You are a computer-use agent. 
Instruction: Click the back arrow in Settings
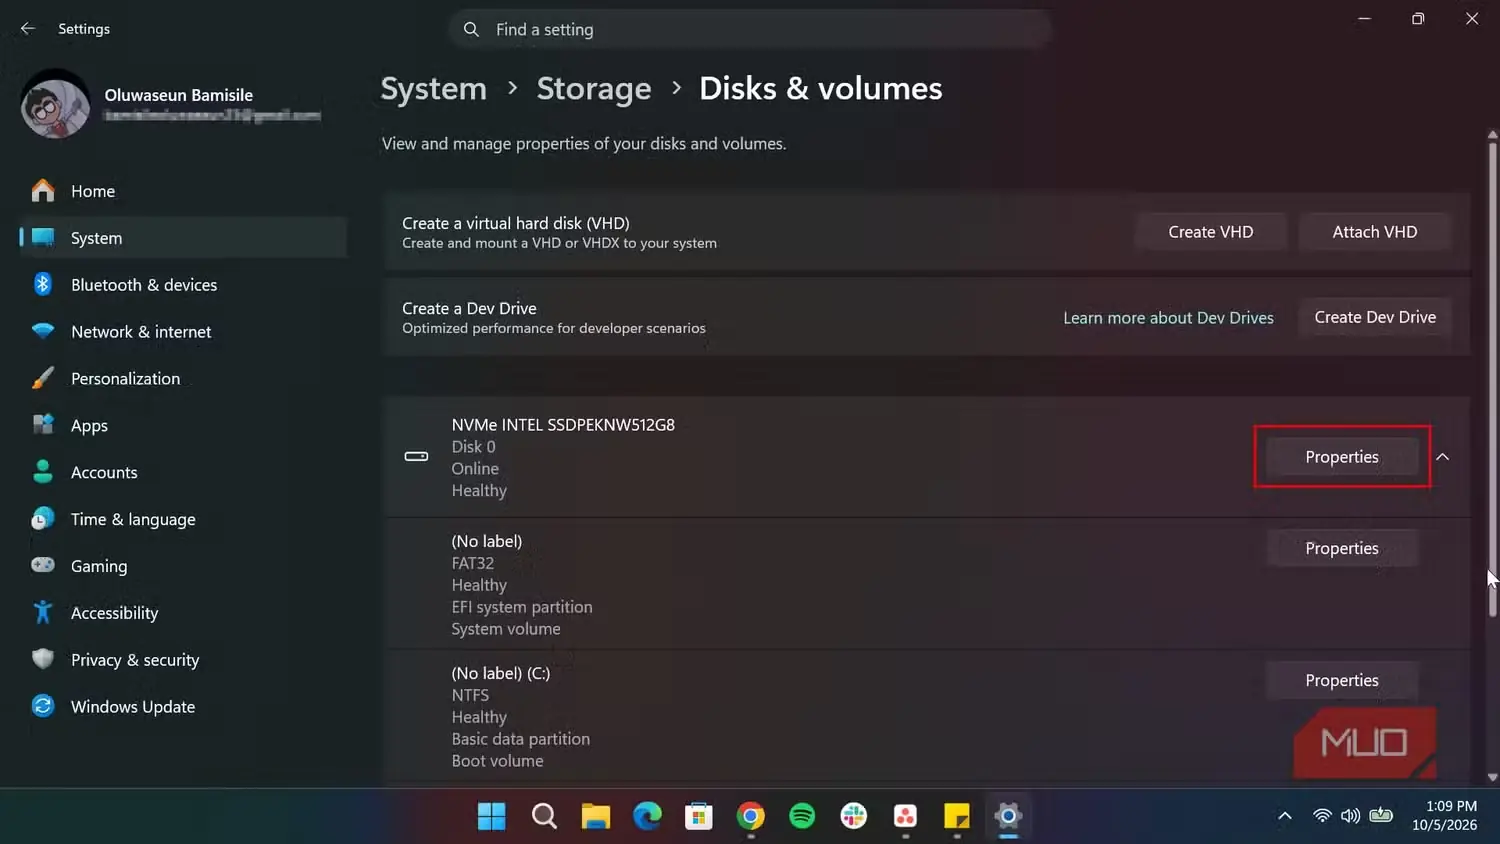click(x=28, y=29)
